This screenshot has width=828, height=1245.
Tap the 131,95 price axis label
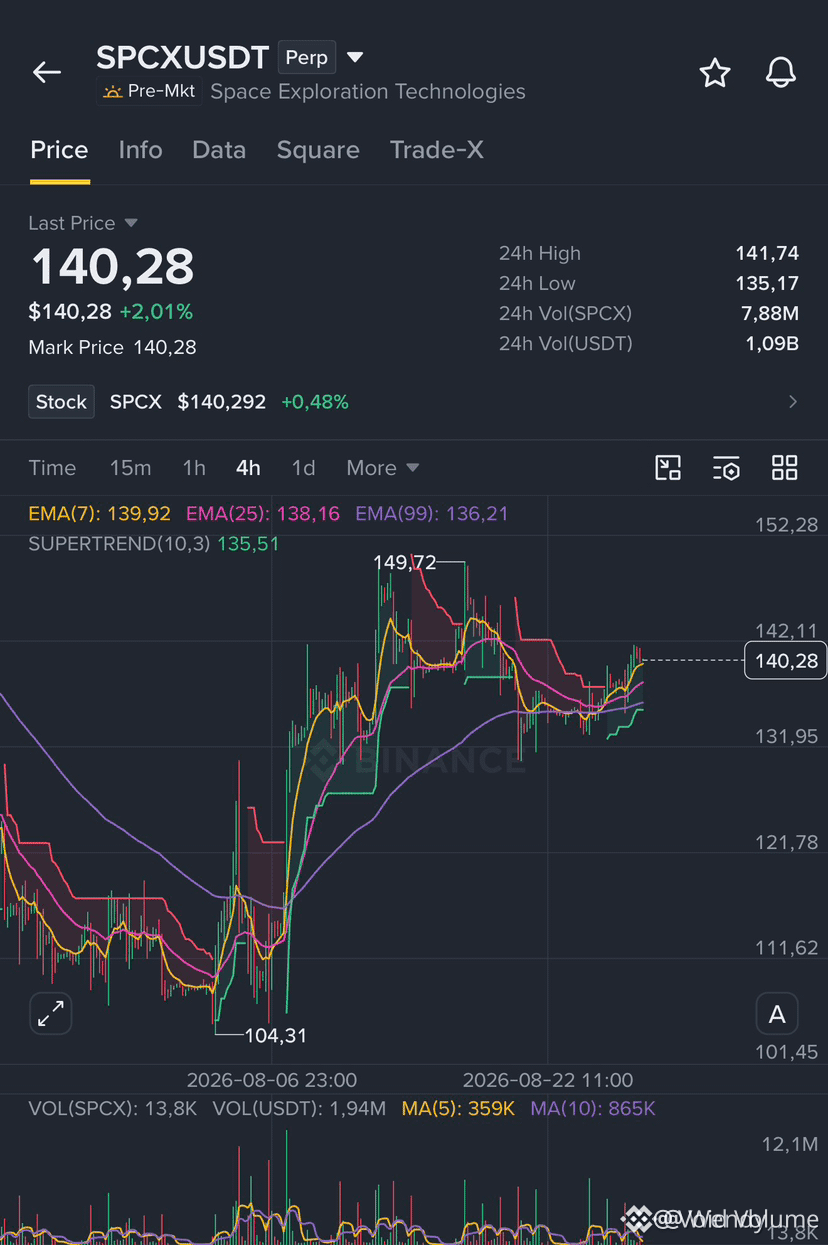click(x=786, y=737)
